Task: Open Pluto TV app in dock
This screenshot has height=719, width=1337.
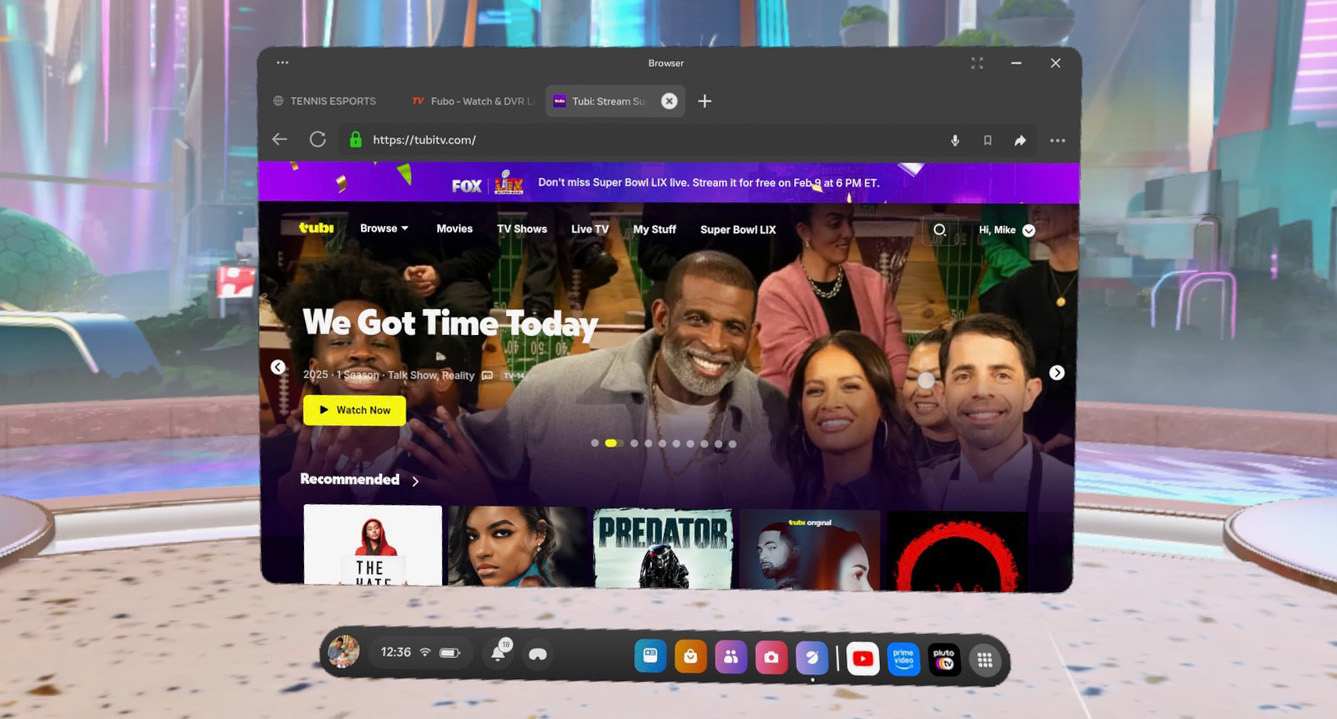Action: (x=944, y=658)
